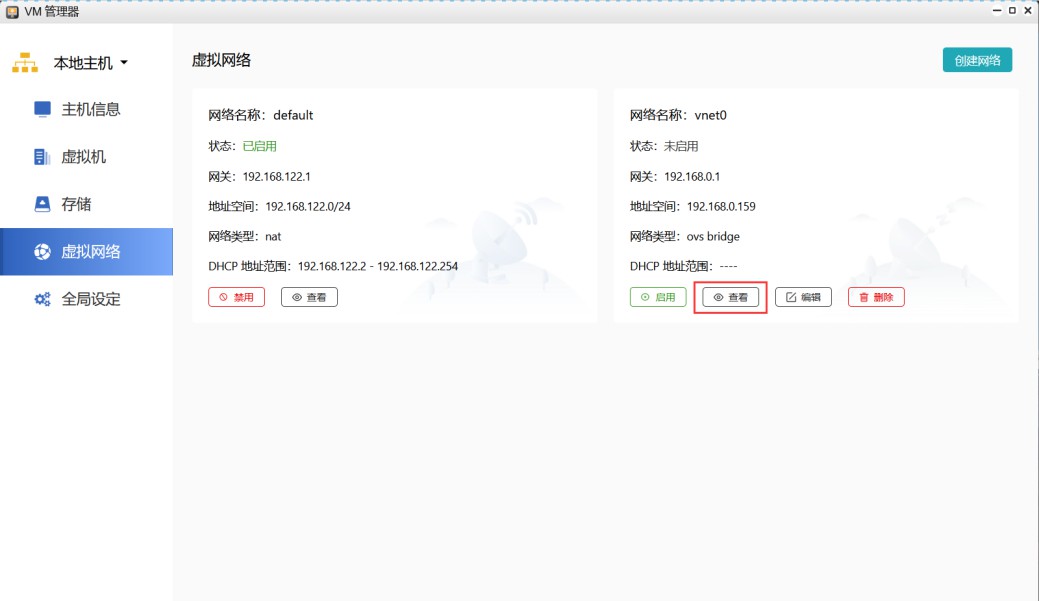Enable the vnet0 network with 启用
Image resolution: width=1039 pixels, height=601 pixels.
658,297
